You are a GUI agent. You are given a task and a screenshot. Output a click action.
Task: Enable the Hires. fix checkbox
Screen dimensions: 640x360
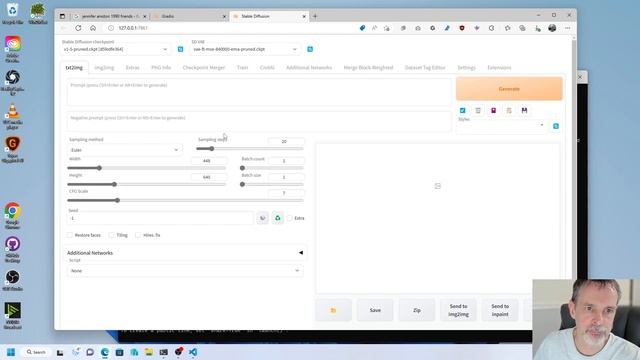[x=138, y=235]
